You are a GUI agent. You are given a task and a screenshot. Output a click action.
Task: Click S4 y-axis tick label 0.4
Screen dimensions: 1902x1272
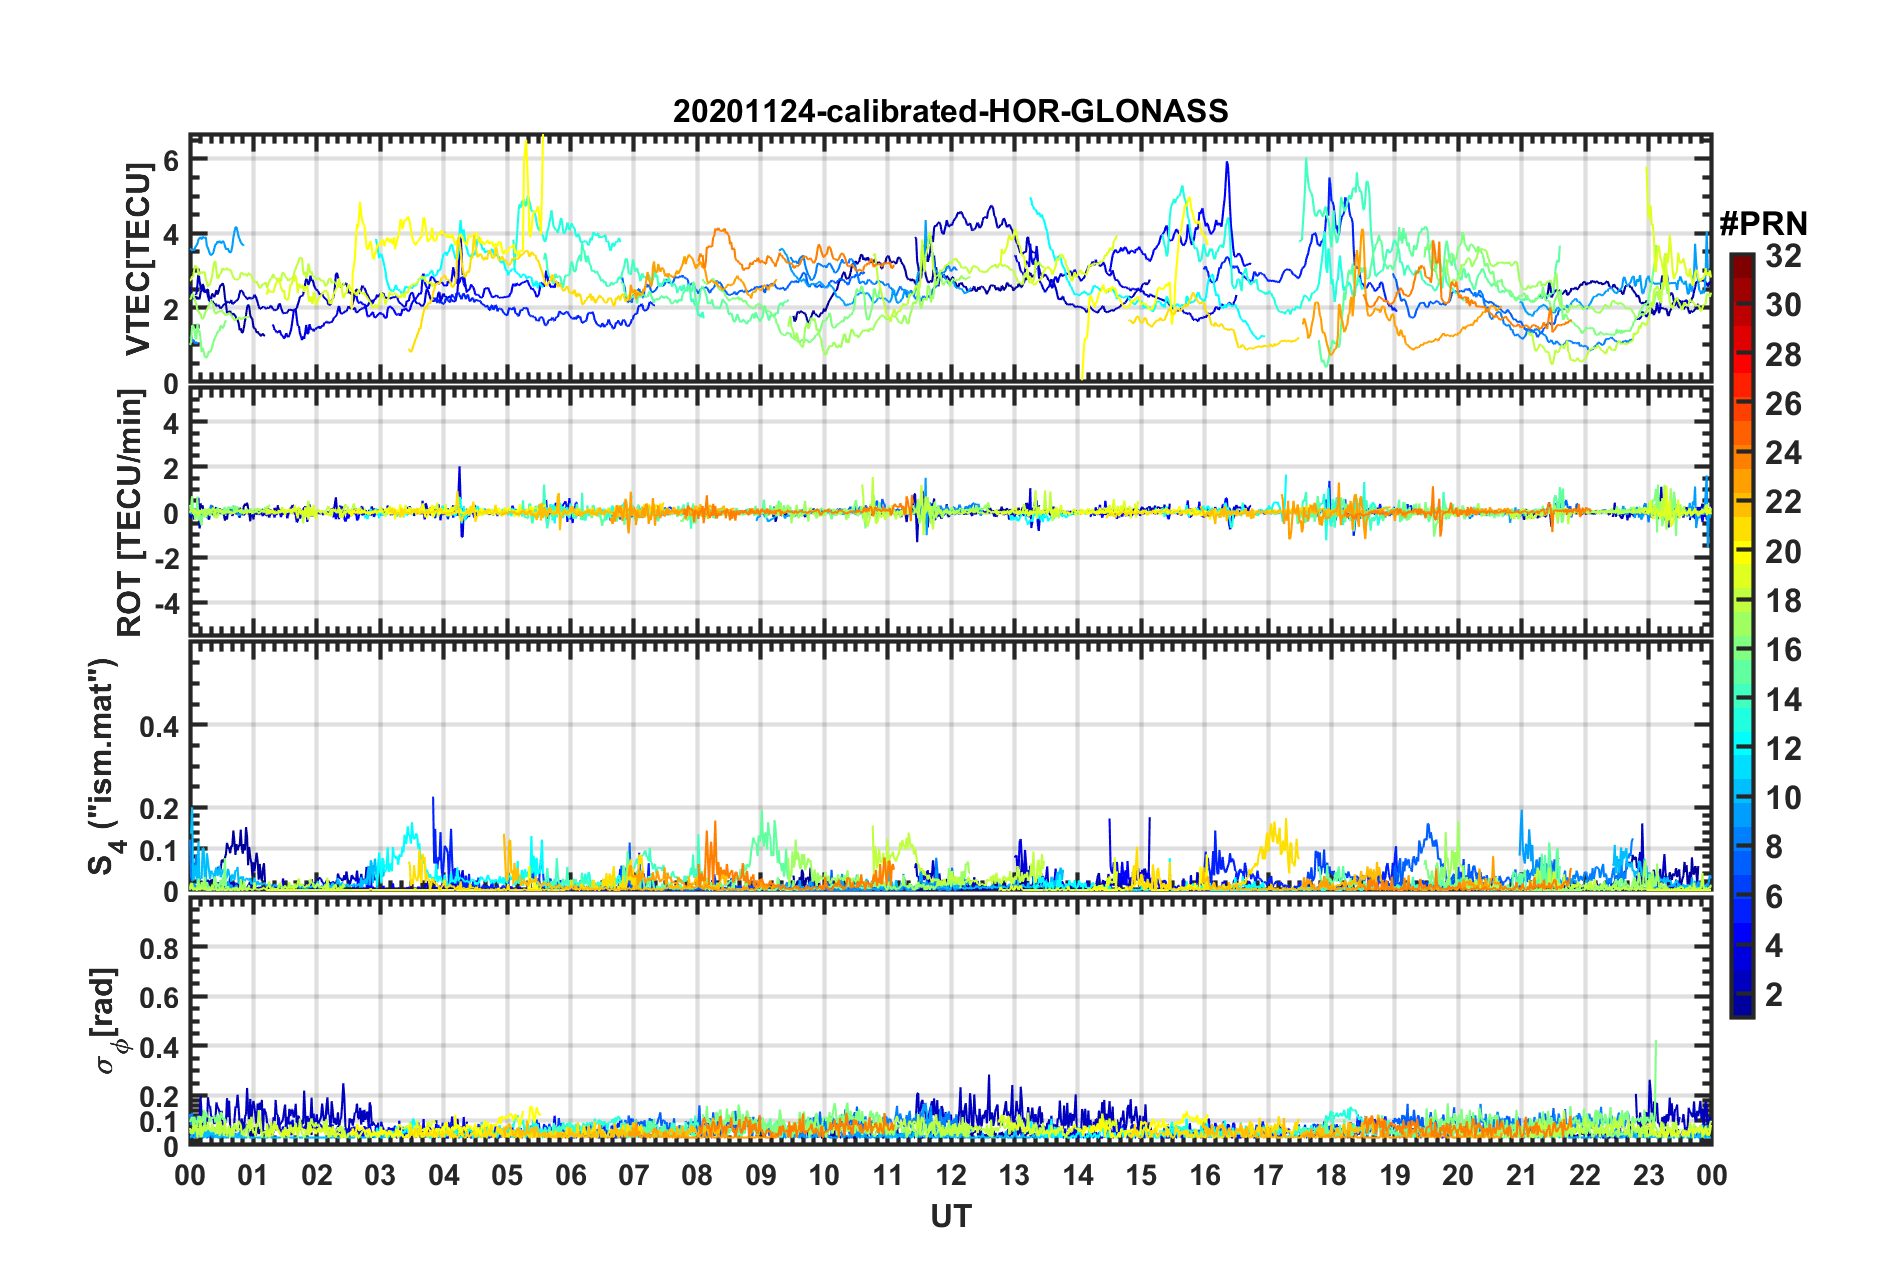click(159, 727)
